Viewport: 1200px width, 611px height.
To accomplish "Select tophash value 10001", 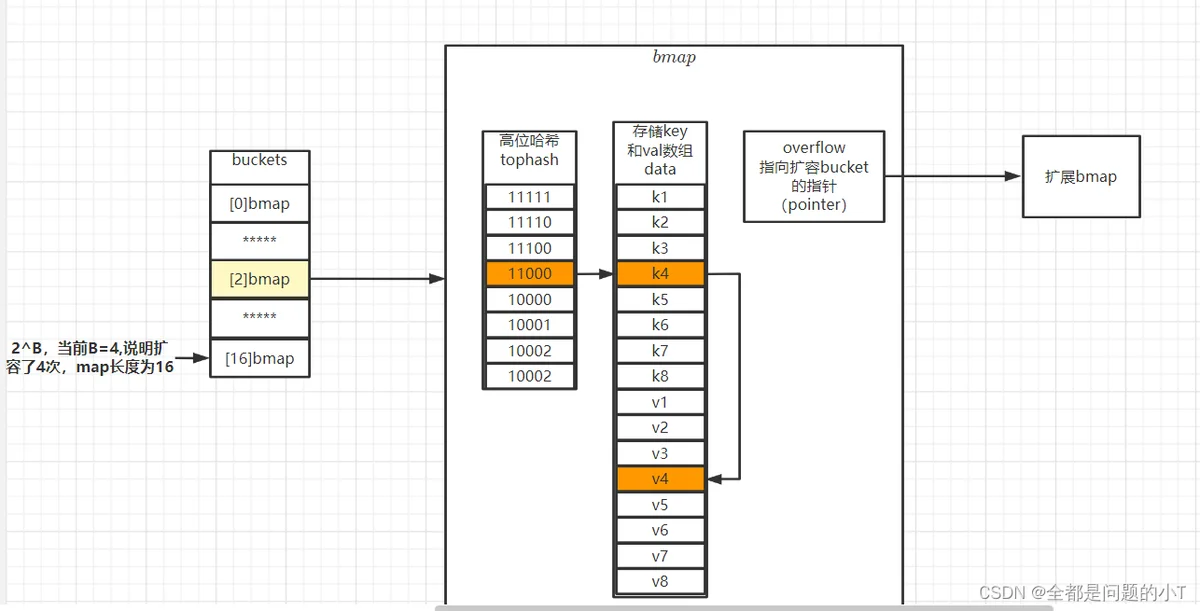I will (x=529, y=325).
